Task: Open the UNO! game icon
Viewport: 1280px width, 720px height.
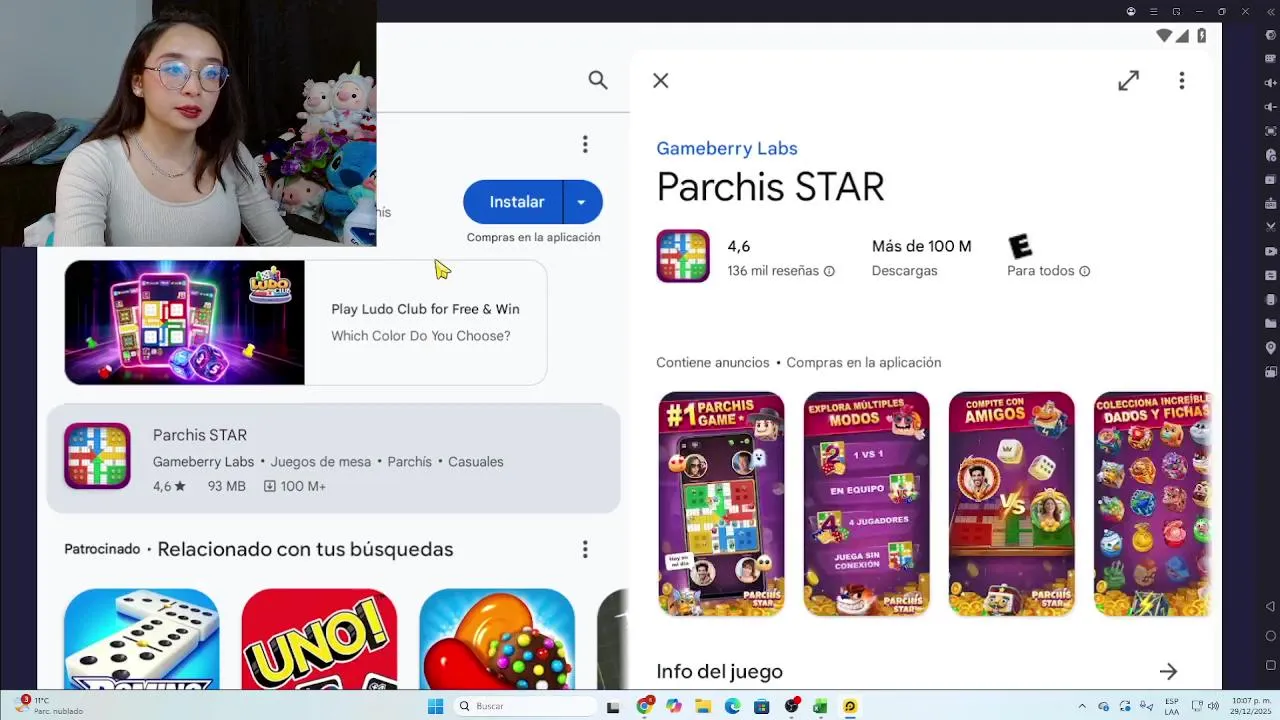Action: [x=319, y=638]
